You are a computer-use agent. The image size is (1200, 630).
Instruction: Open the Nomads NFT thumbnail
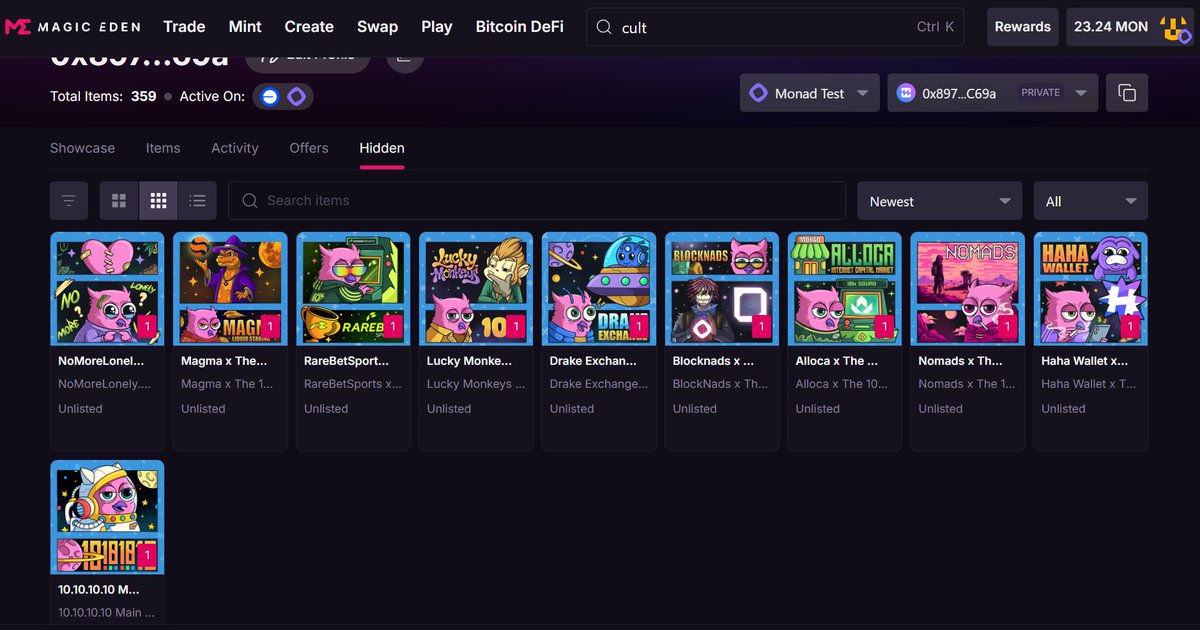coord(968,289)
